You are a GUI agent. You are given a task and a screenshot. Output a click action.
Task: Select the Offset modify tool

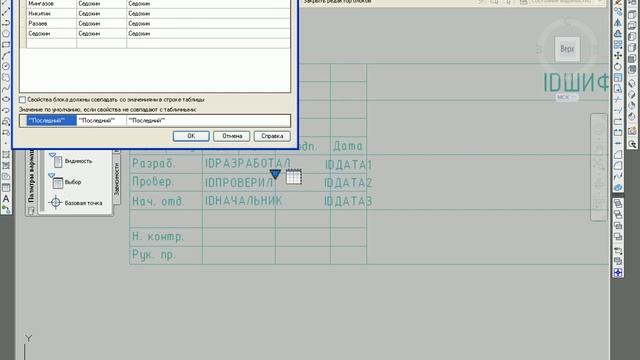pos(618,34)
